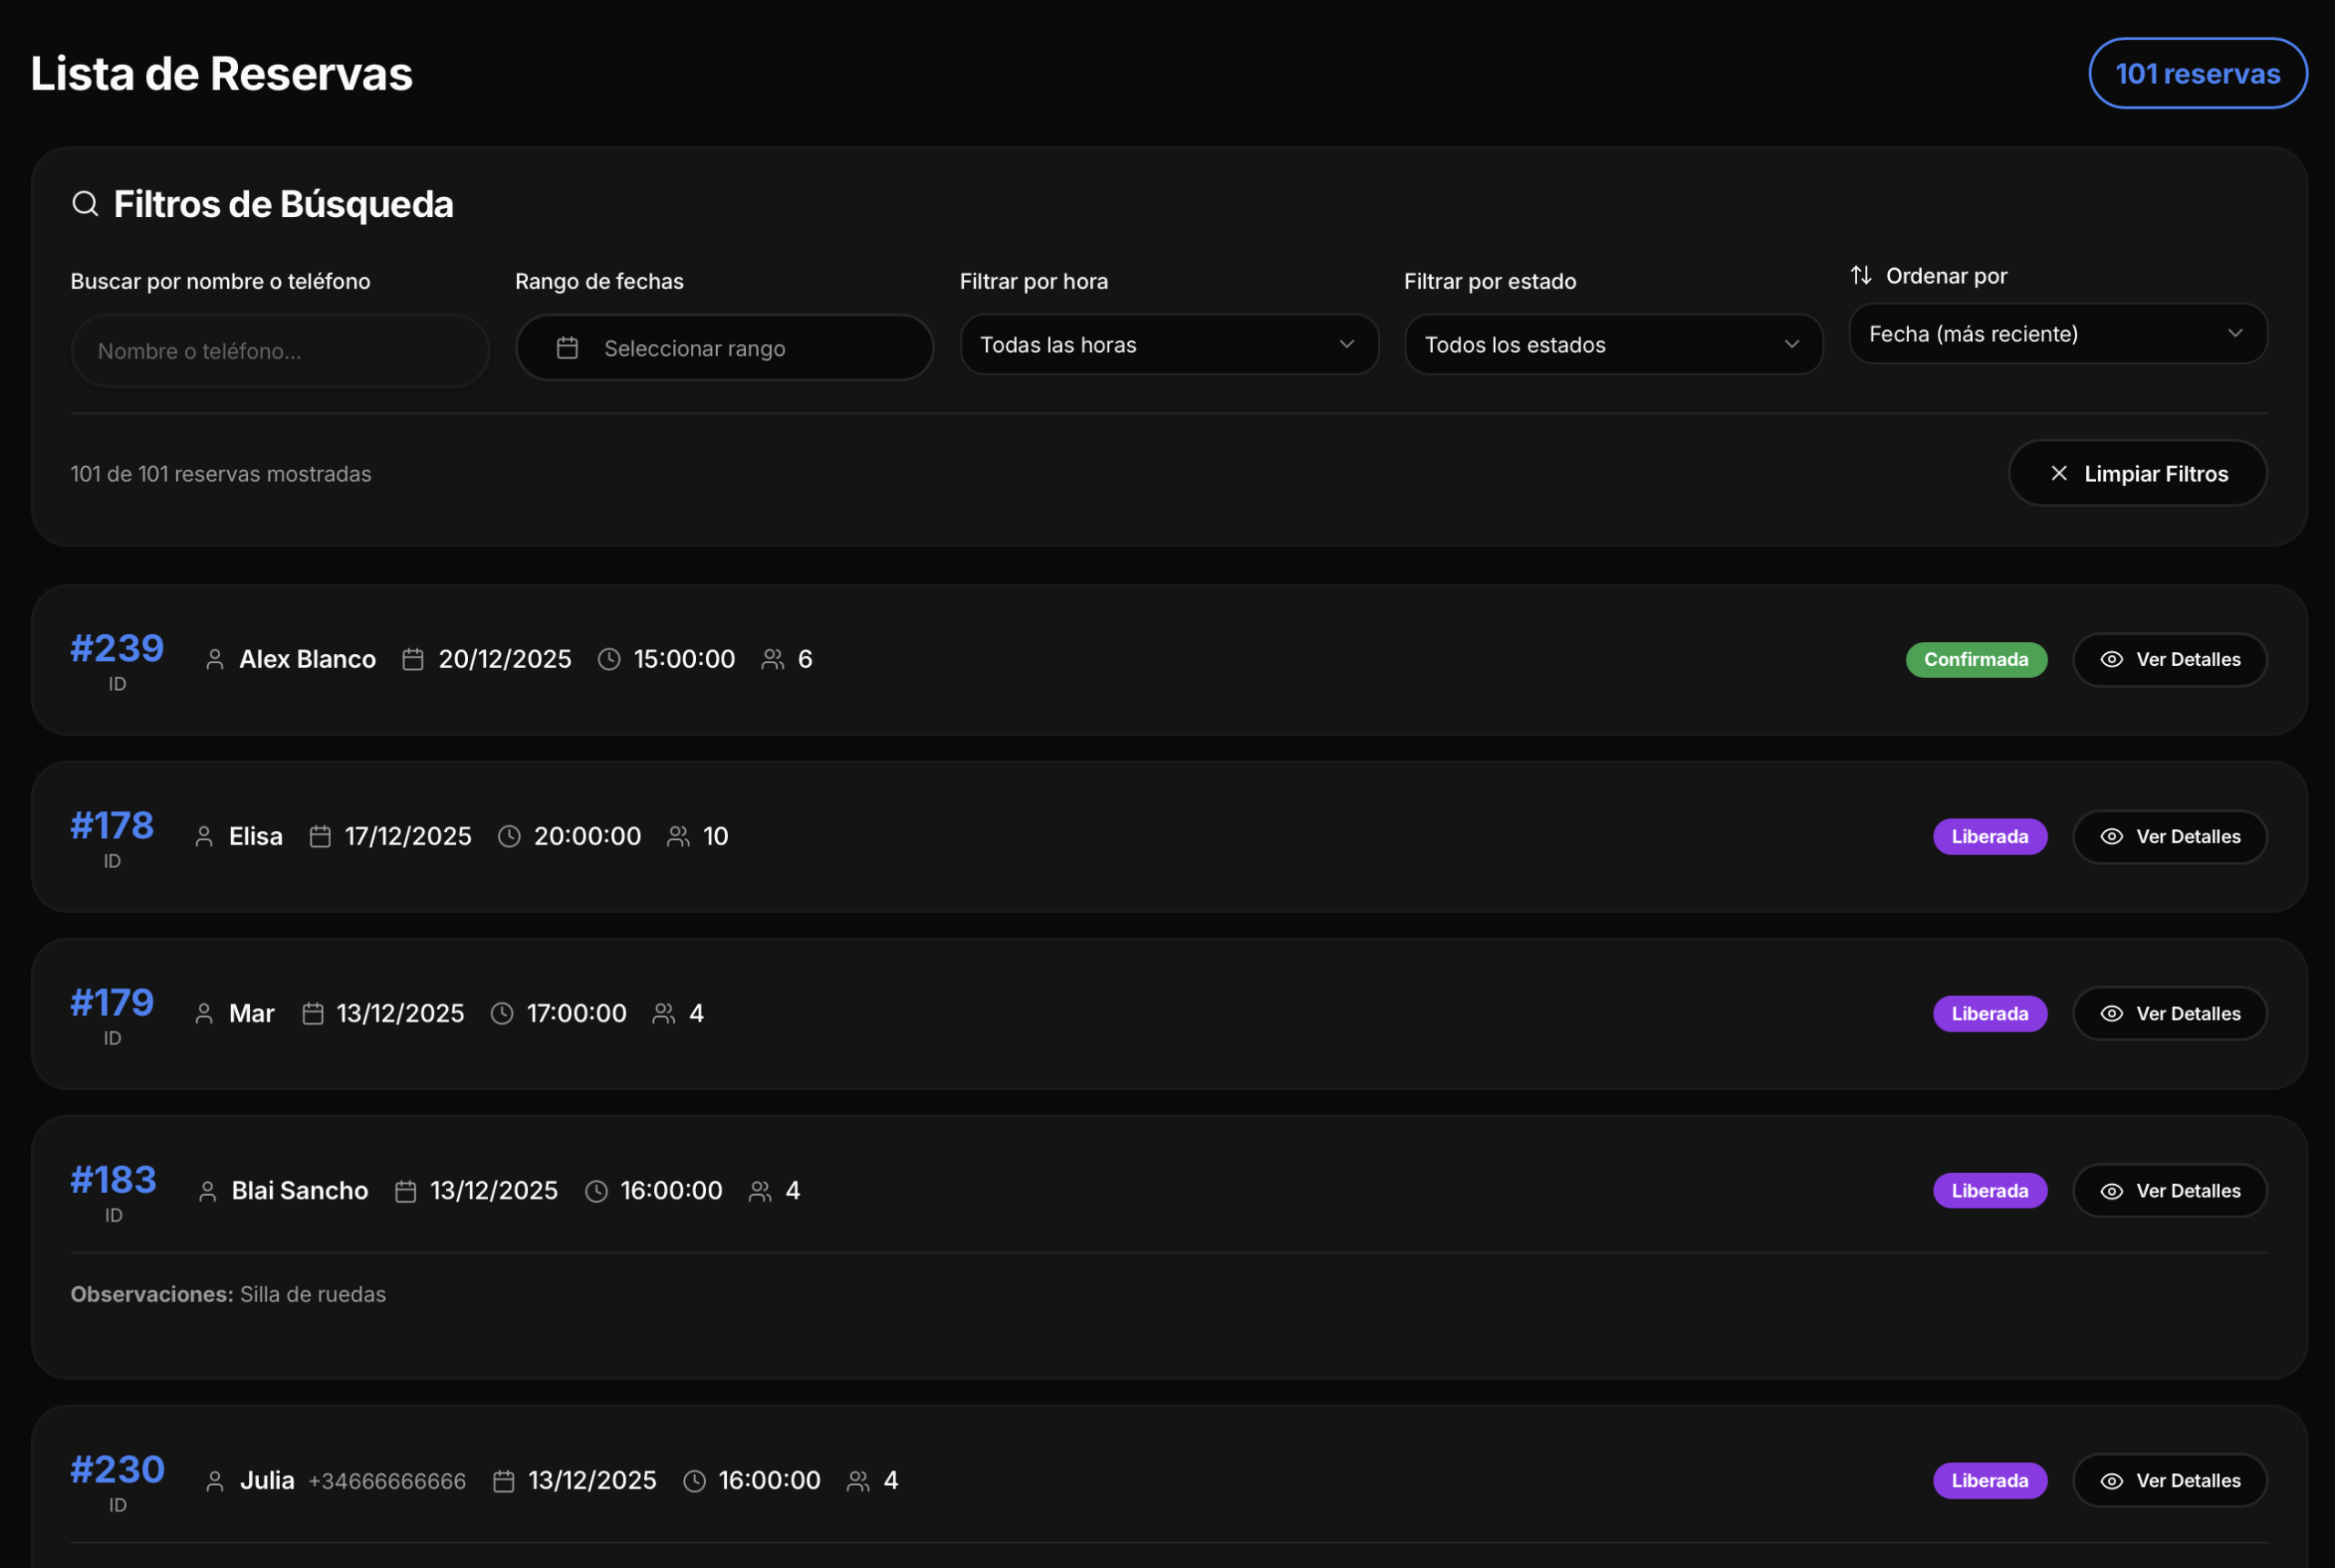This screenshot has height=1568, width=2335.
Task: Open Ver Detalles for Julia's reservation
Action: pos(2169,1480)
